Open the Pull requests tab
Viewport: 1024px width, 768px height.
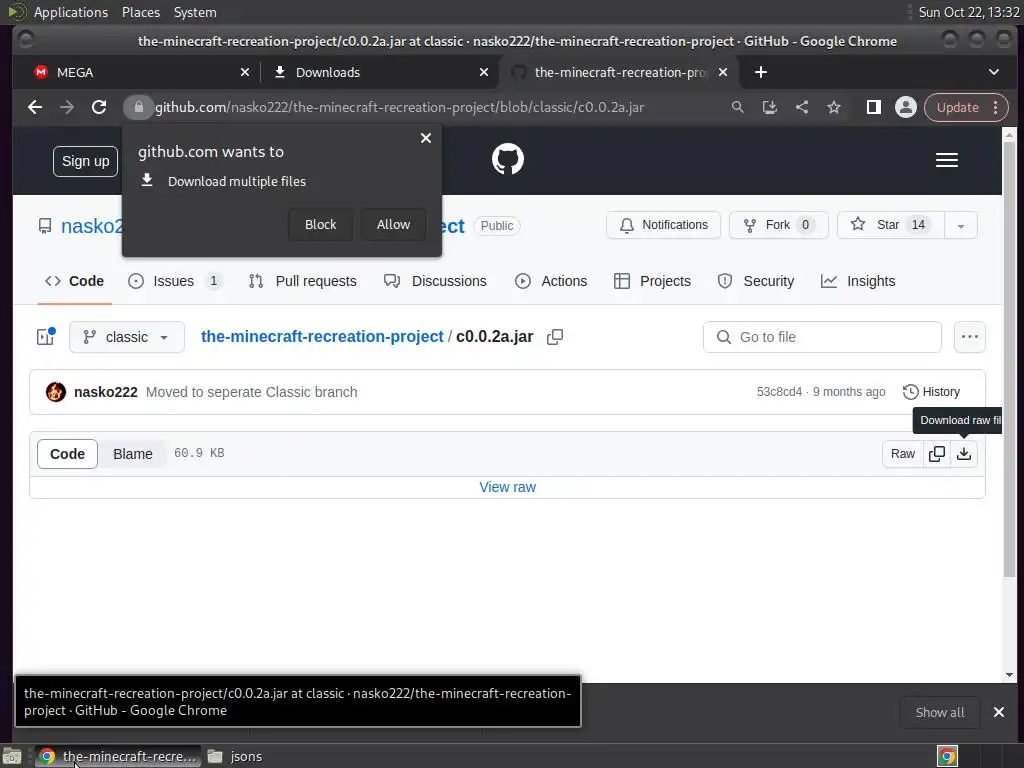pyautogui.click(x=302, y=281)
